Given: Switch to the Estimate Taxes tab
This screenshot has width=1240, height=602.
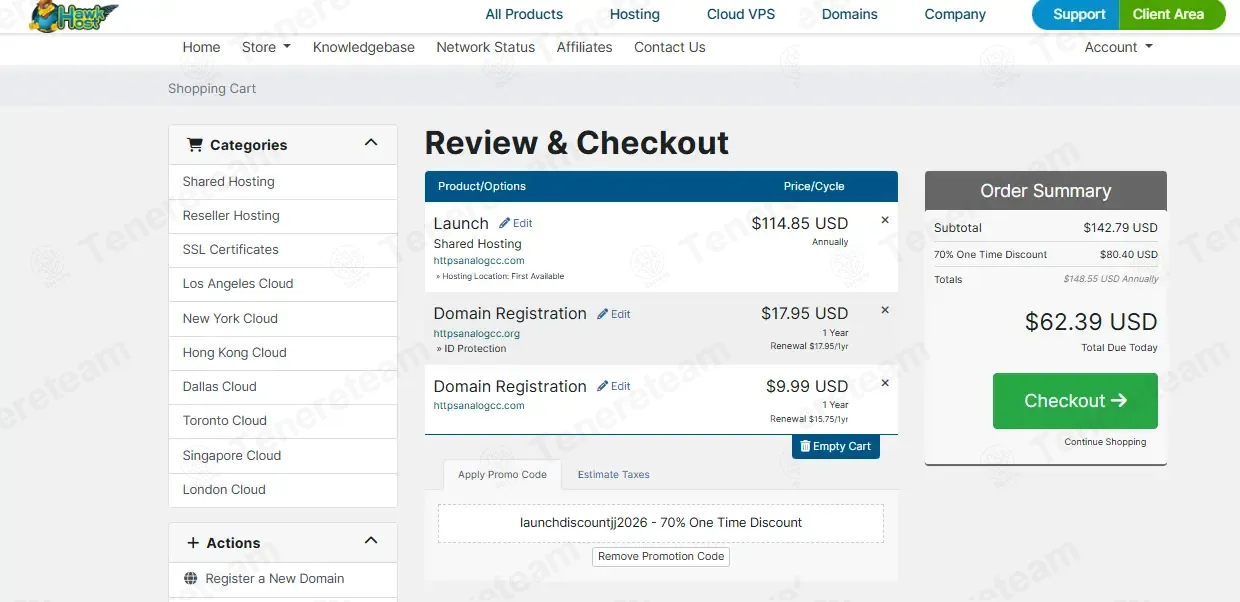Looking at the screenshot, I should coord(614,474).
